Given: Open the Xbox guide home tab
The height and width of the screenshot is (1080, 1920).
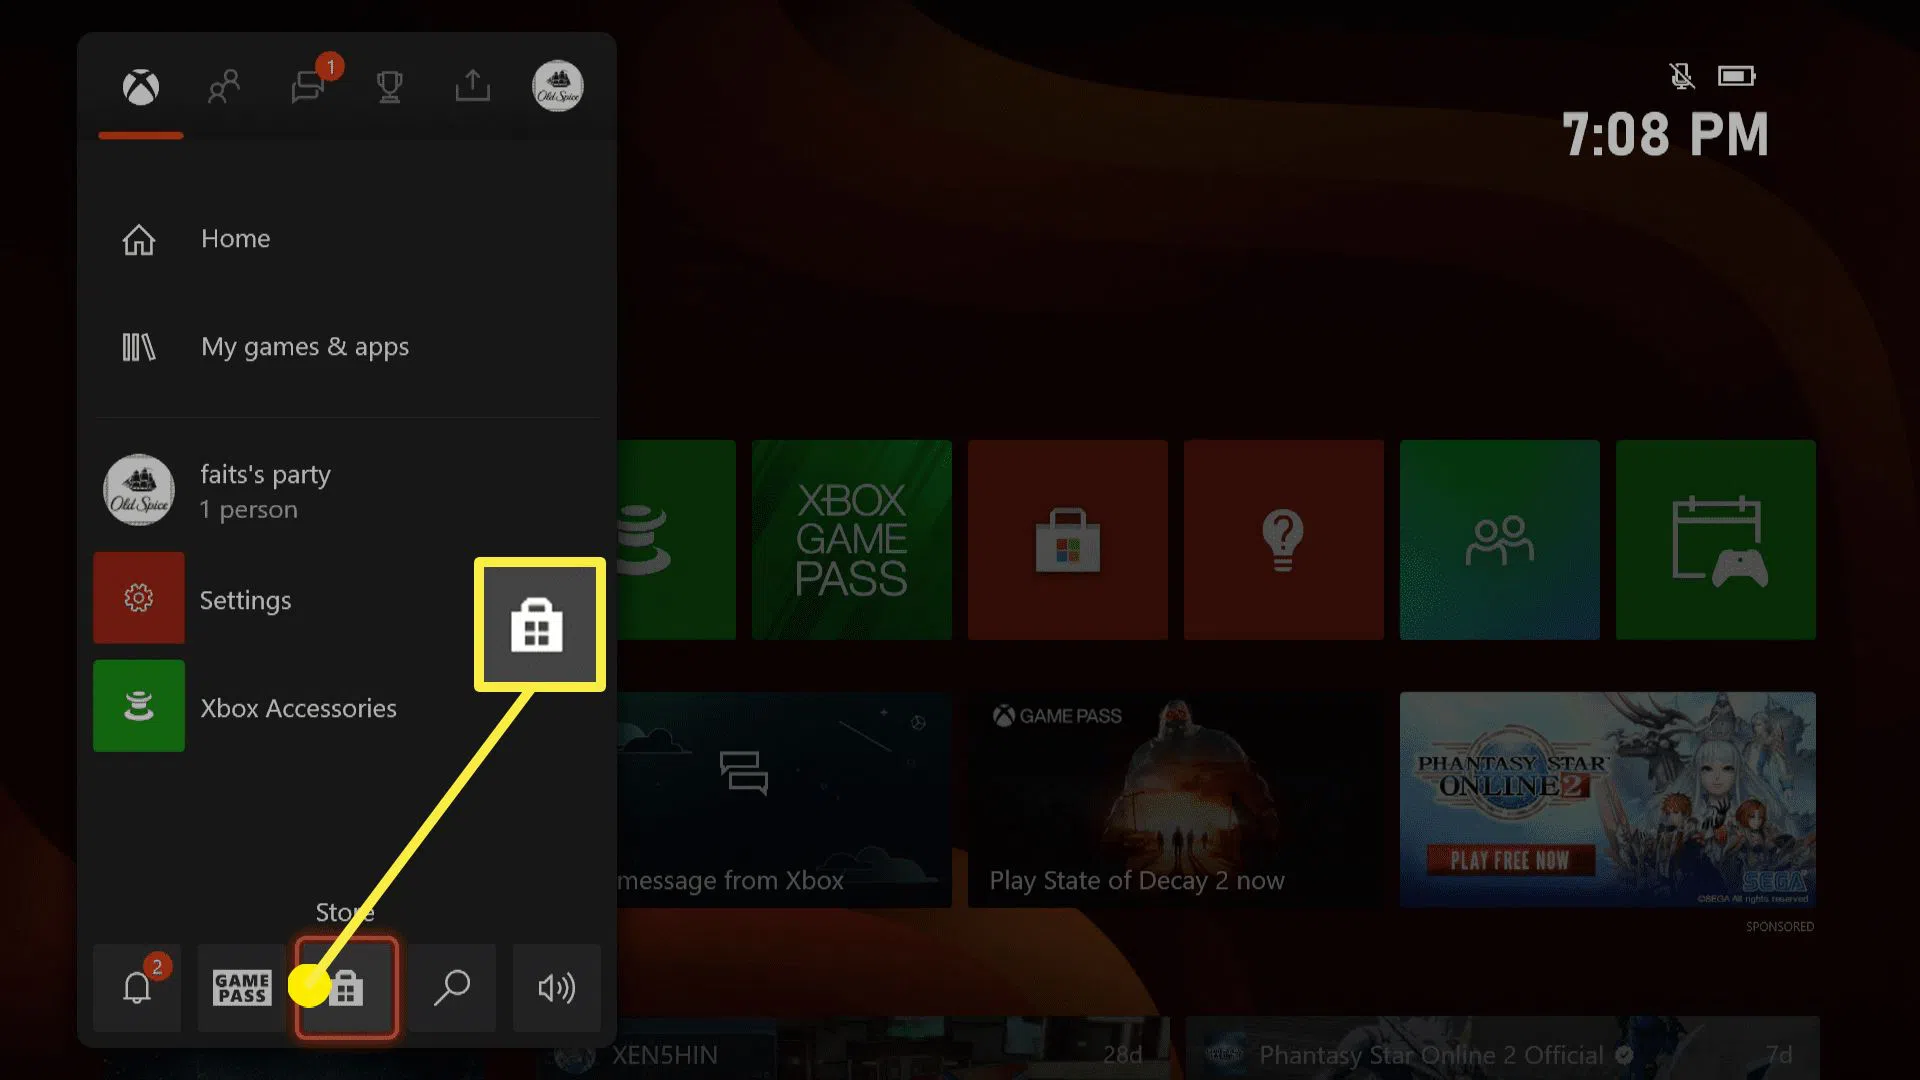Looking at the screenshot, I should click(141, 88).
